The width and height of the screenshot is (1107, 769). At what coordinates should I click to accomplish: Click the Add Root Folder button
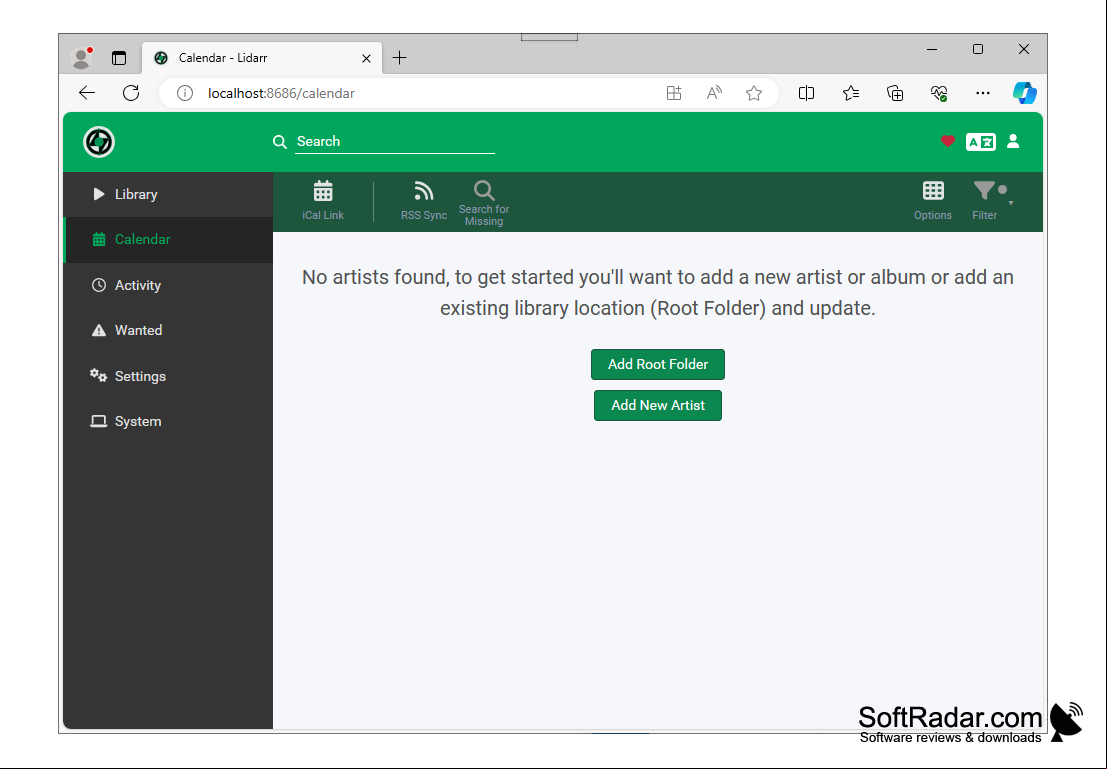(657, 364)
